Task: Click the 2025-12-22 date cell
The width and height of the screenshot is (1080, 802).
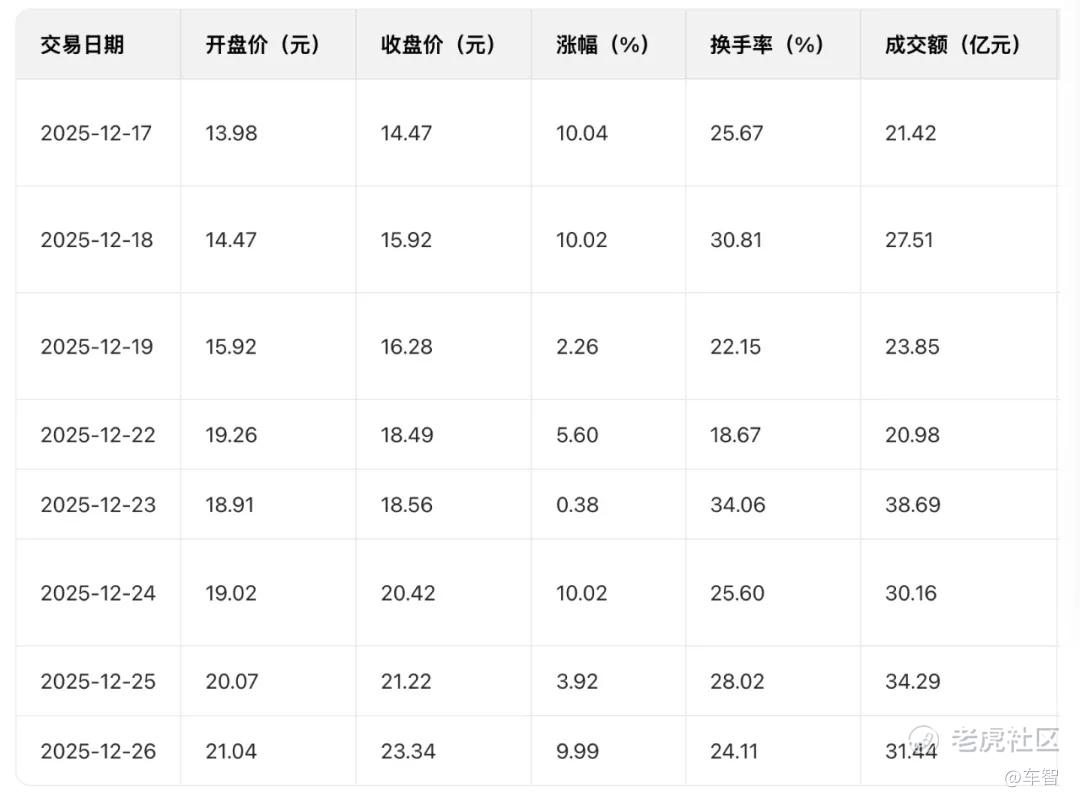Action: (x=98, y=435)
